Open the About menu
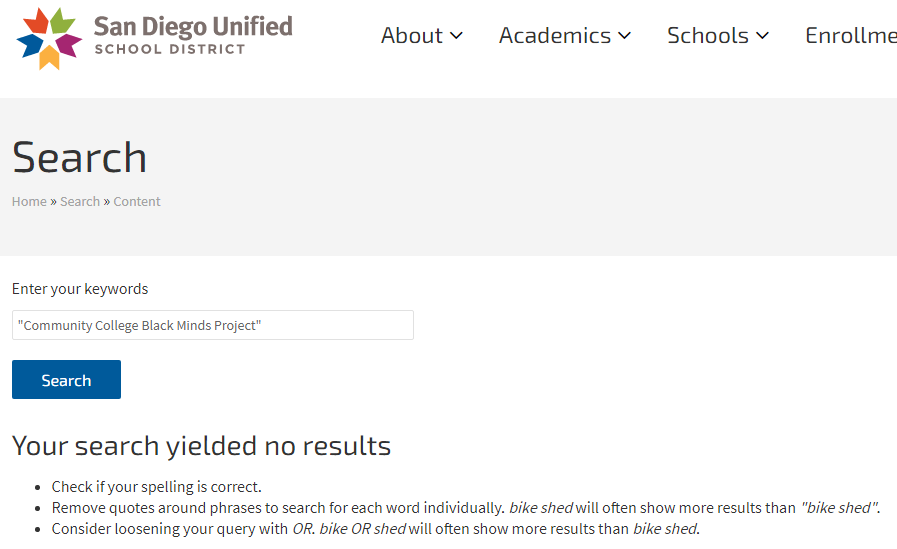Image resolution: width=897 pixels, height=549 pixels. (411, 35)
